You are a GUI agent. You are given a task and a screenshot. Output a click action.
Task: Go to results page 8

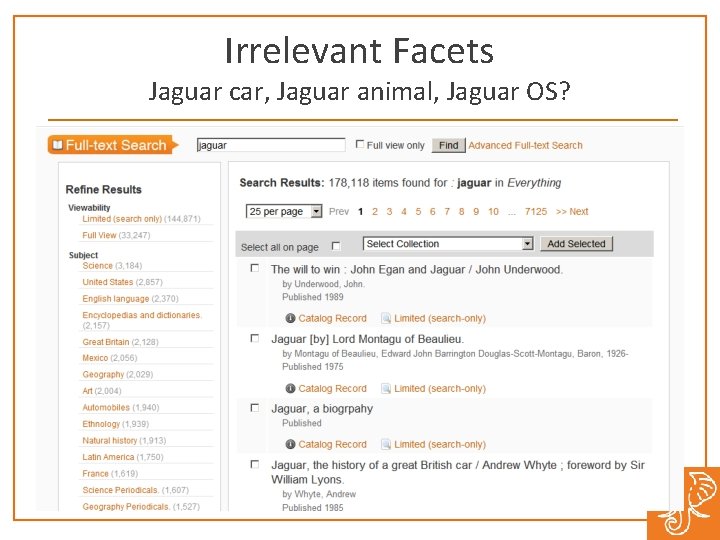pyautogui.click(x=461, y=212)
